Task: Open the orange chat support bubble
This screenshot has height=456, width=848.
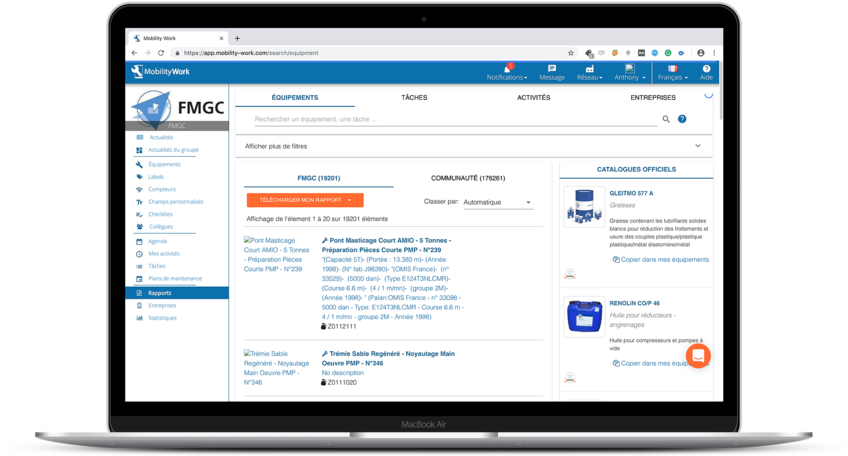Action: tap(698, 356)
